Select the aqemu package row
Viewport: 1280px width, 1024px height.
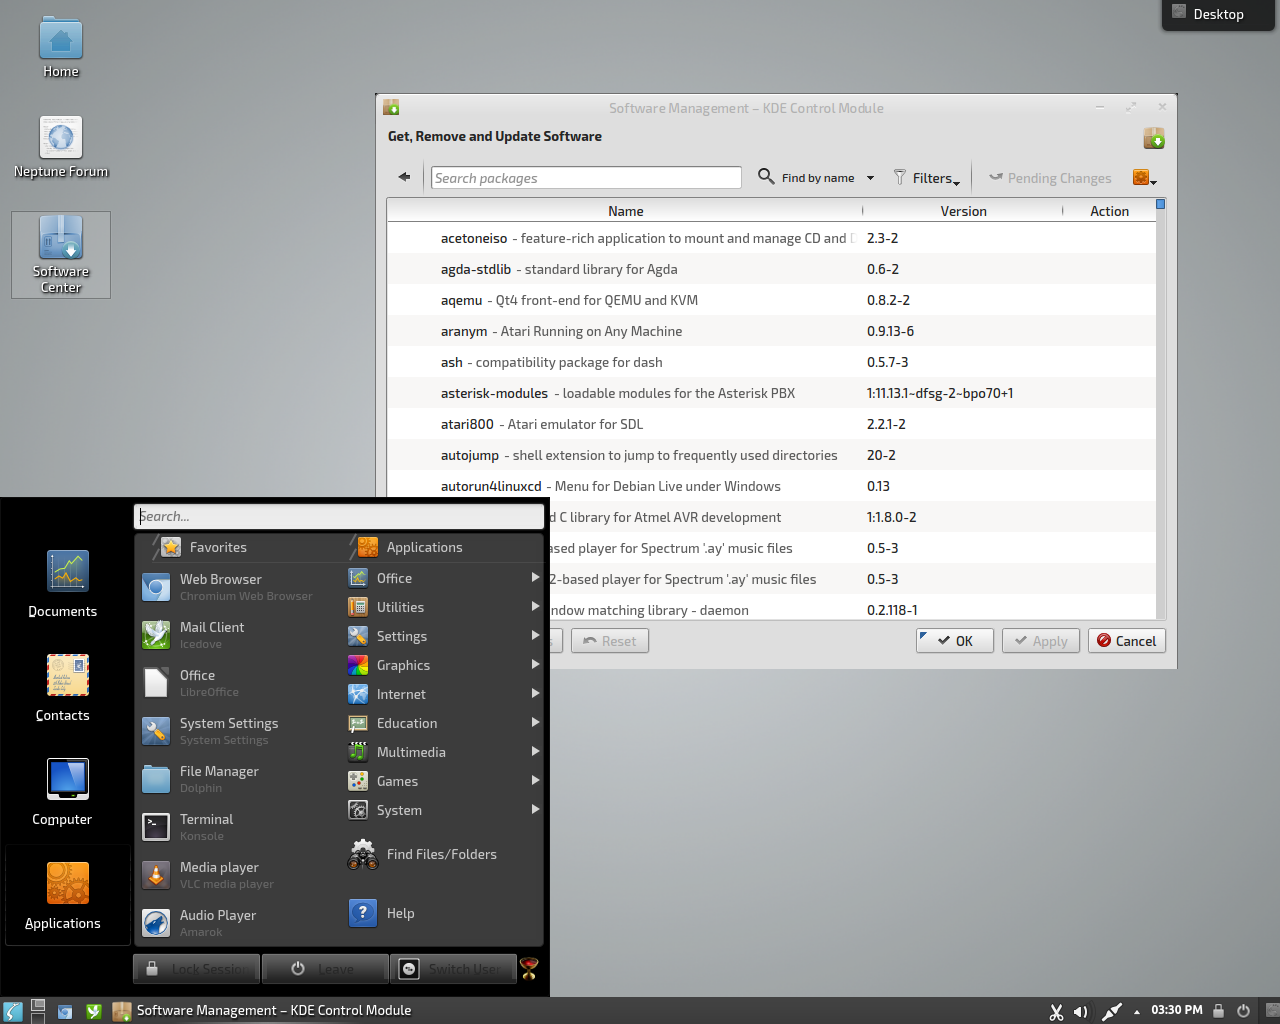[771, 300]
